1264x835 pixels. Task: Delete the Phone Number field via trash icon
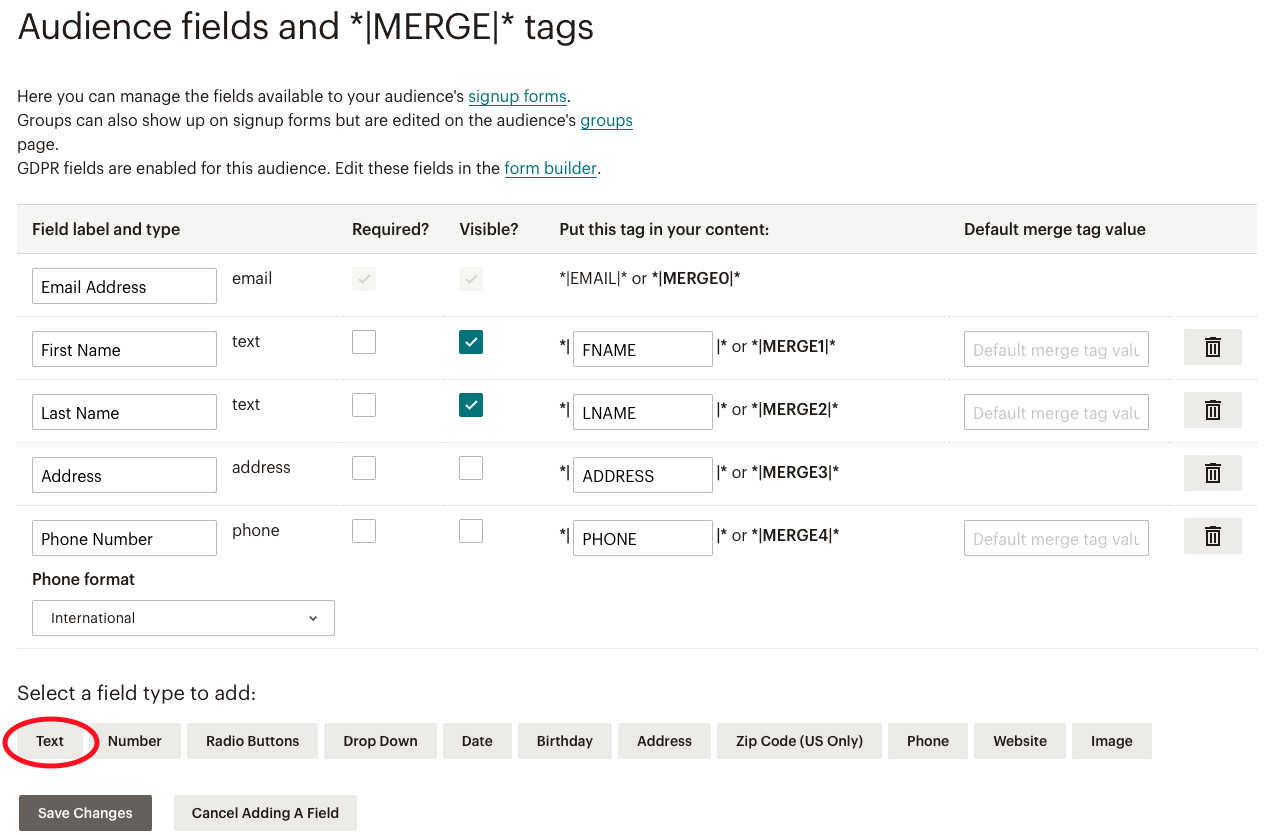coord(1212,537)
